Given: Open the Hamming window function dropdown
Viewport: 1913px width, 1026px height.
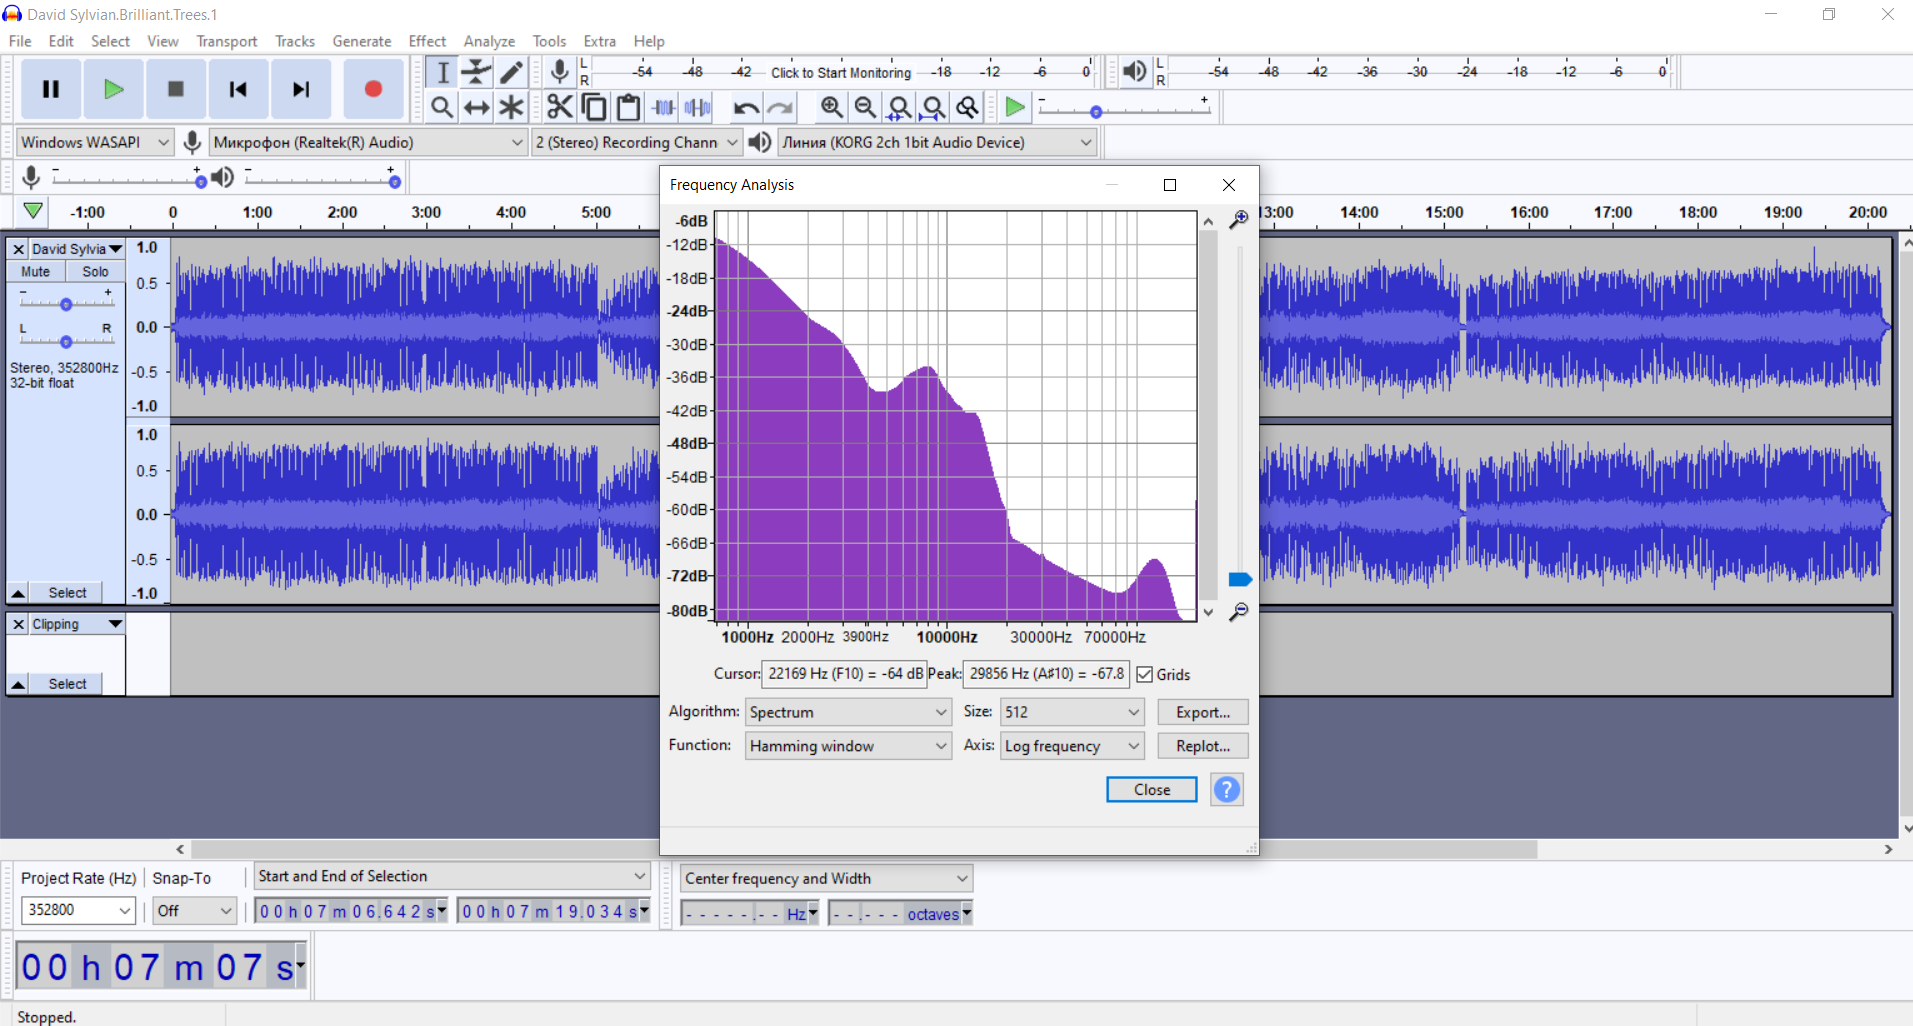Looking at the screenshot, I should pyautogui.click(x=848, y=746).
